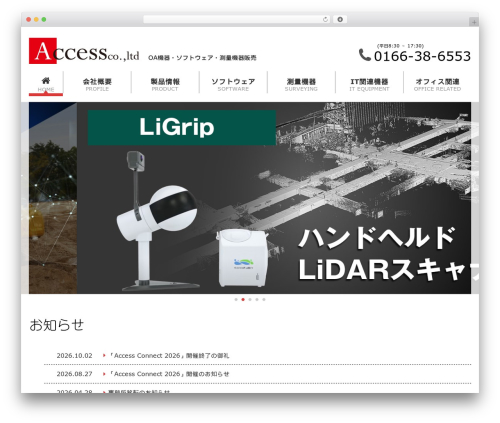Click the HOME house icon

tap(46, 80)
